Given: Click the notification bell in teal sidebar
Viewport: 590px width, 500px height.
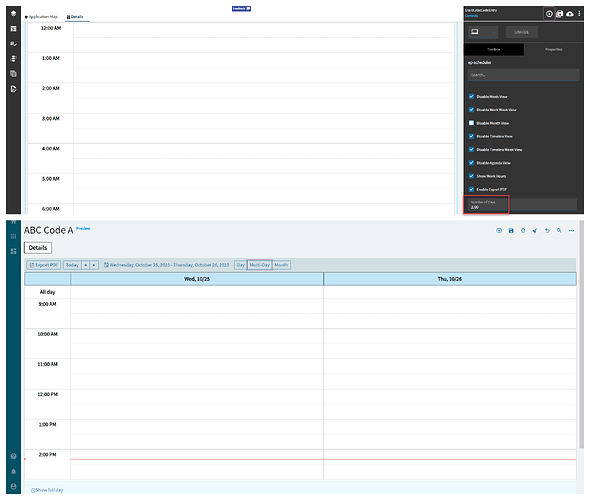Looking at the screenshot, I should click(x=14, y=471).
